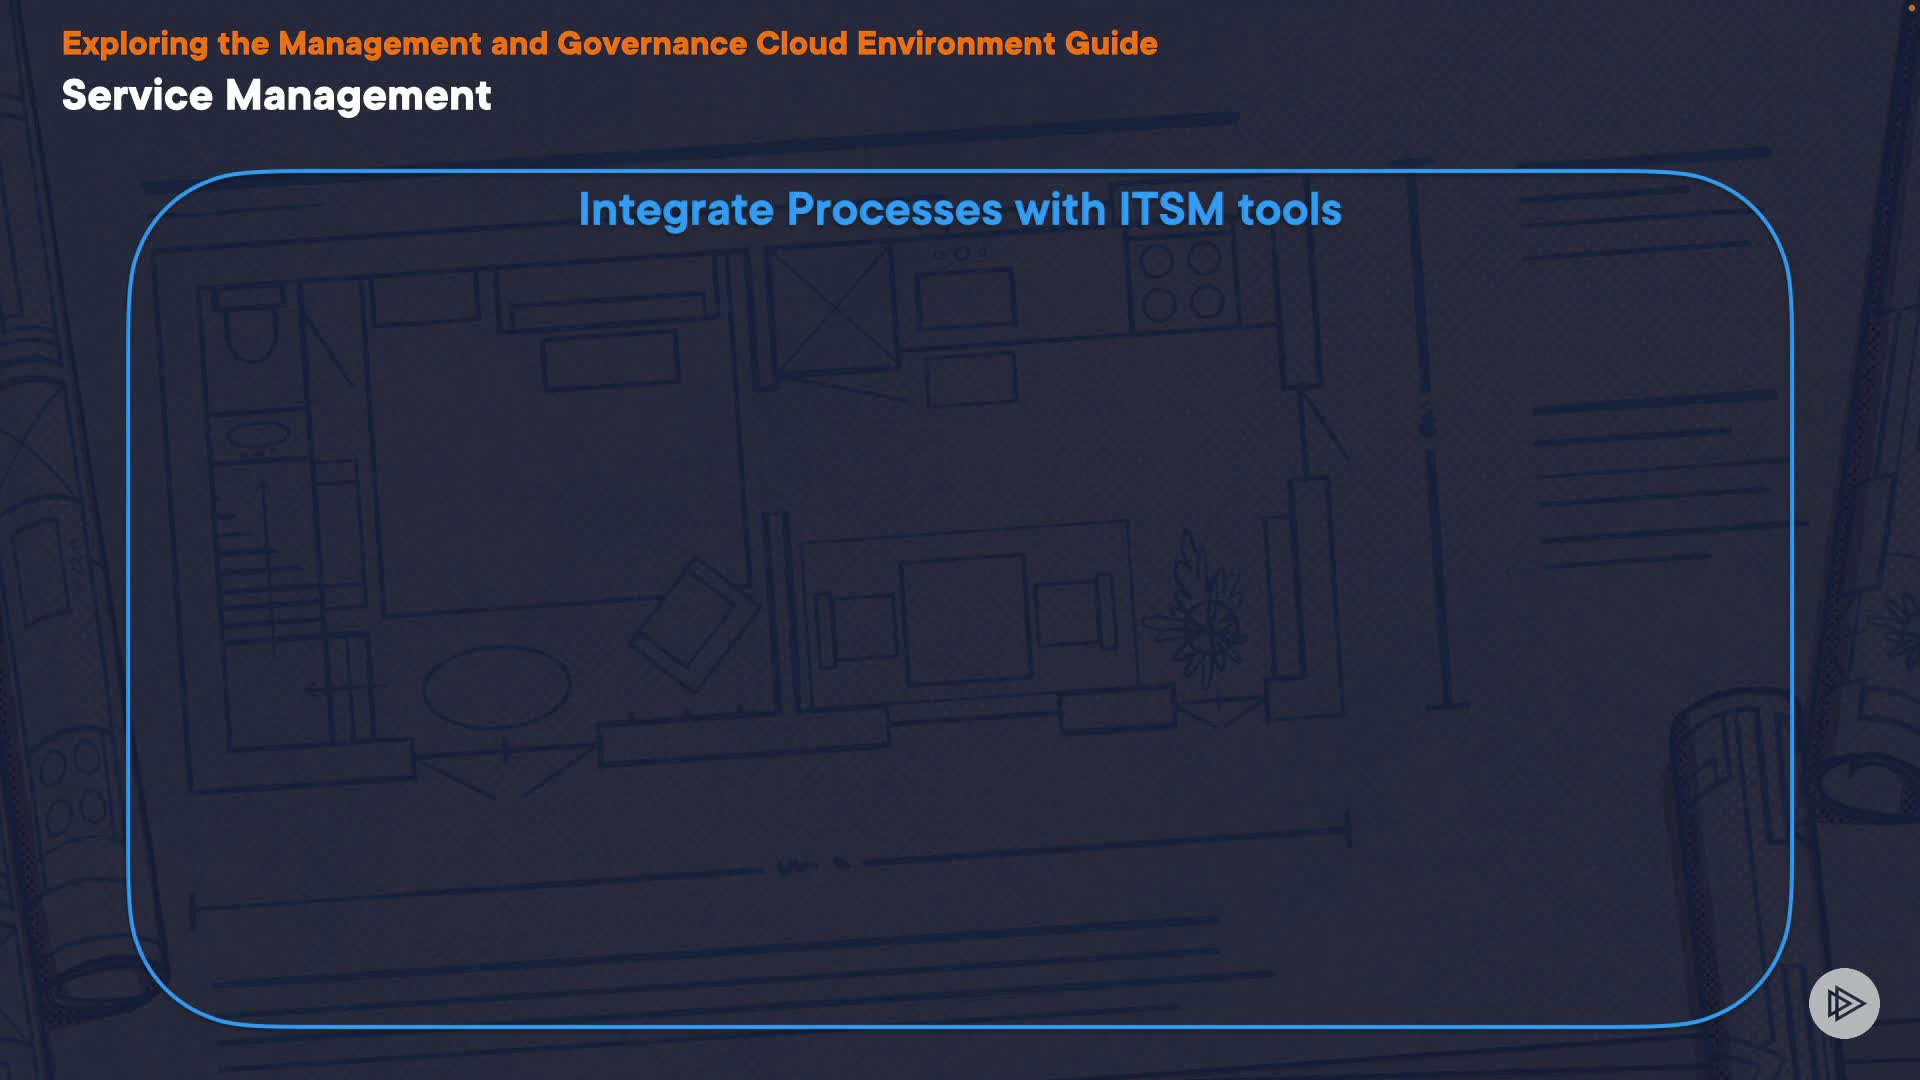Click the orange recording indicator dot
This screenshot has width=1920, height=1080.
pos(1911,7)
